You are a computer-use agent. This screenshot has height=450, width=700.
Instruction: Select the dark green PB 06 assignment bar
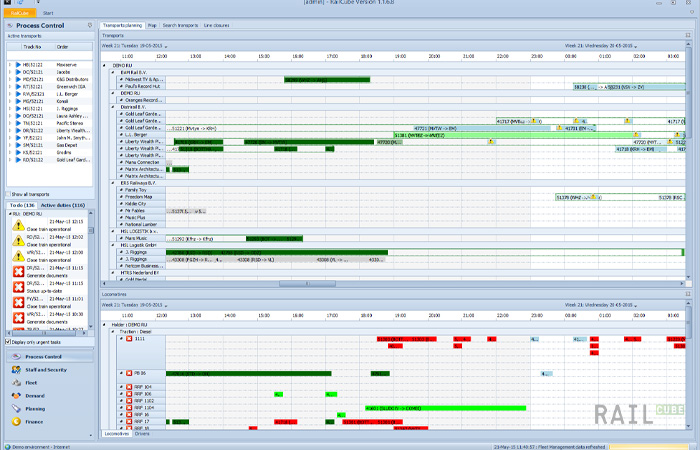click(x=249, y=373)
